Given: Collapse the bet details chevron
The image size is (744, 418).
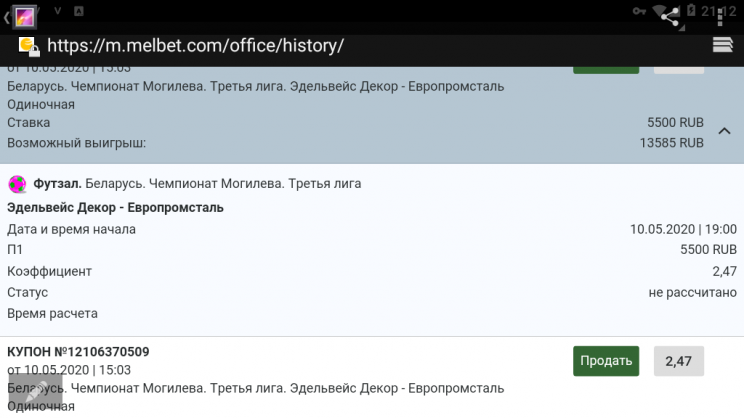Looking at the screenshot, I should tap(724, 132).
